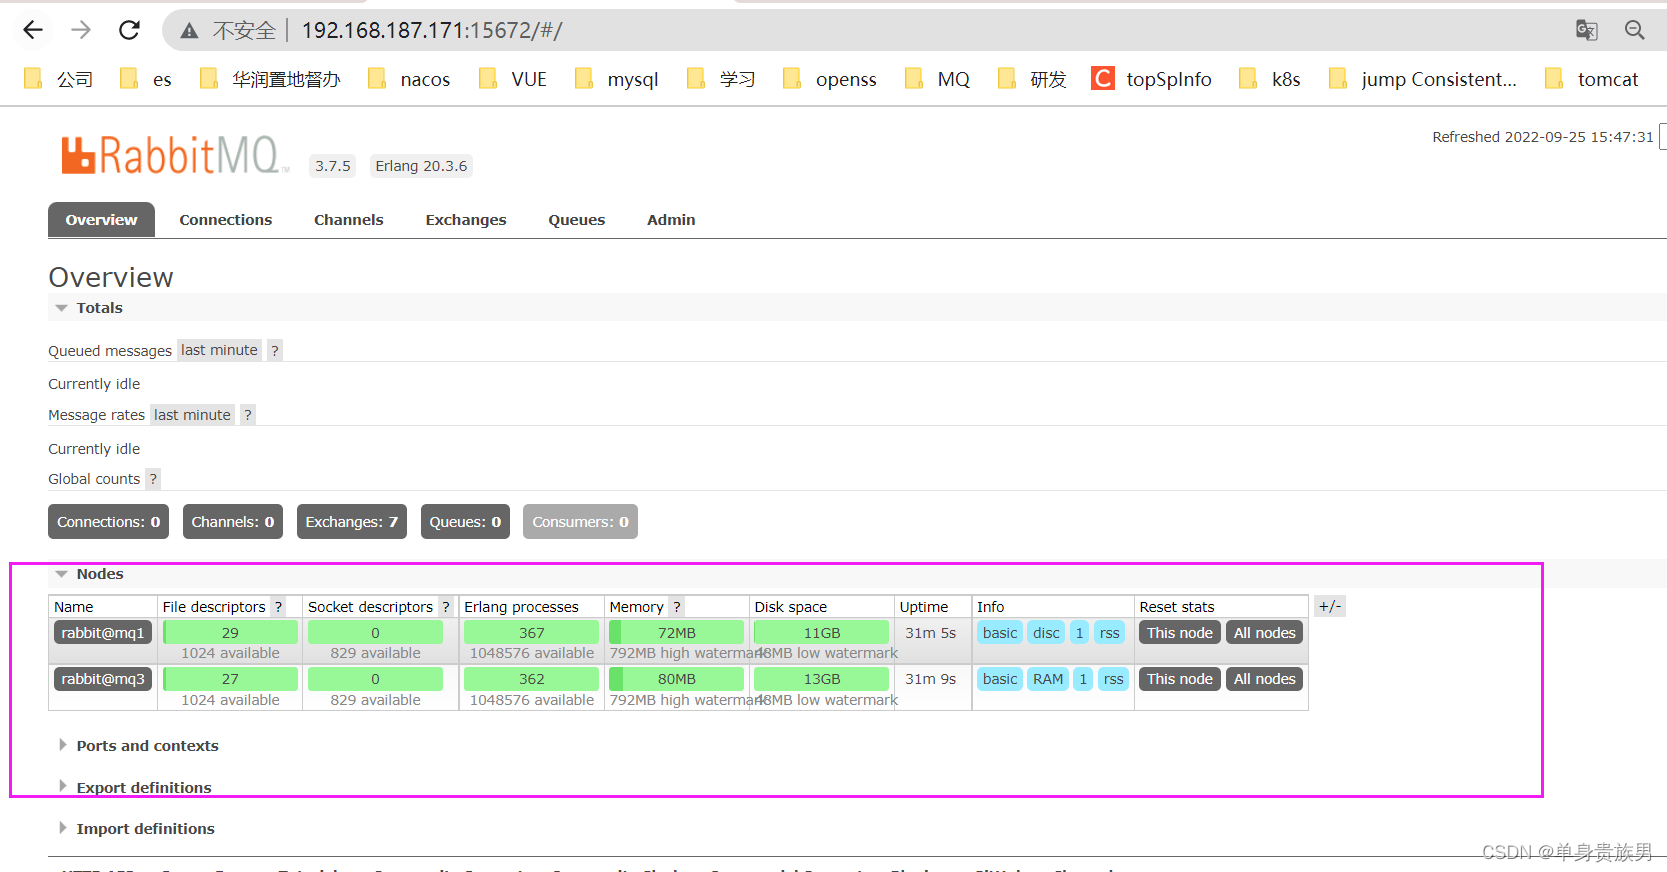Open the translate page icon
The image size is (1667, 872).
[x=1586, y=30]
